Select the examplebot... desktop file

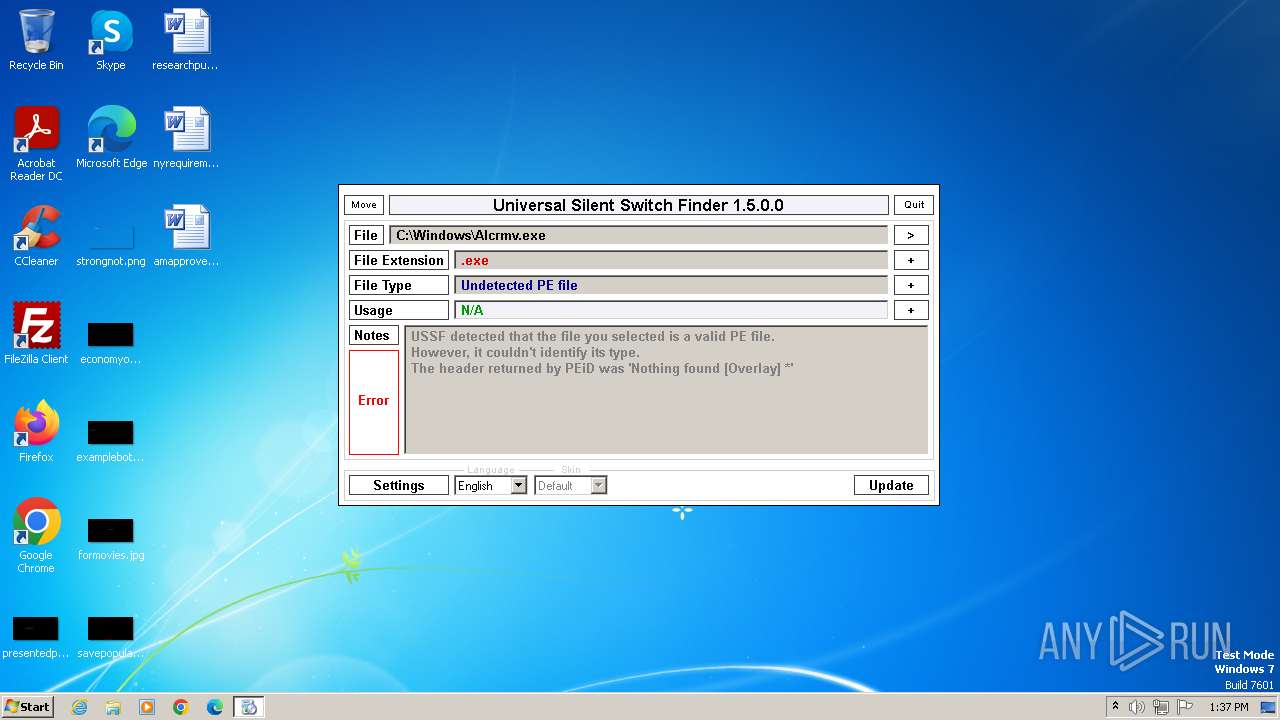[x=110, y=440]
